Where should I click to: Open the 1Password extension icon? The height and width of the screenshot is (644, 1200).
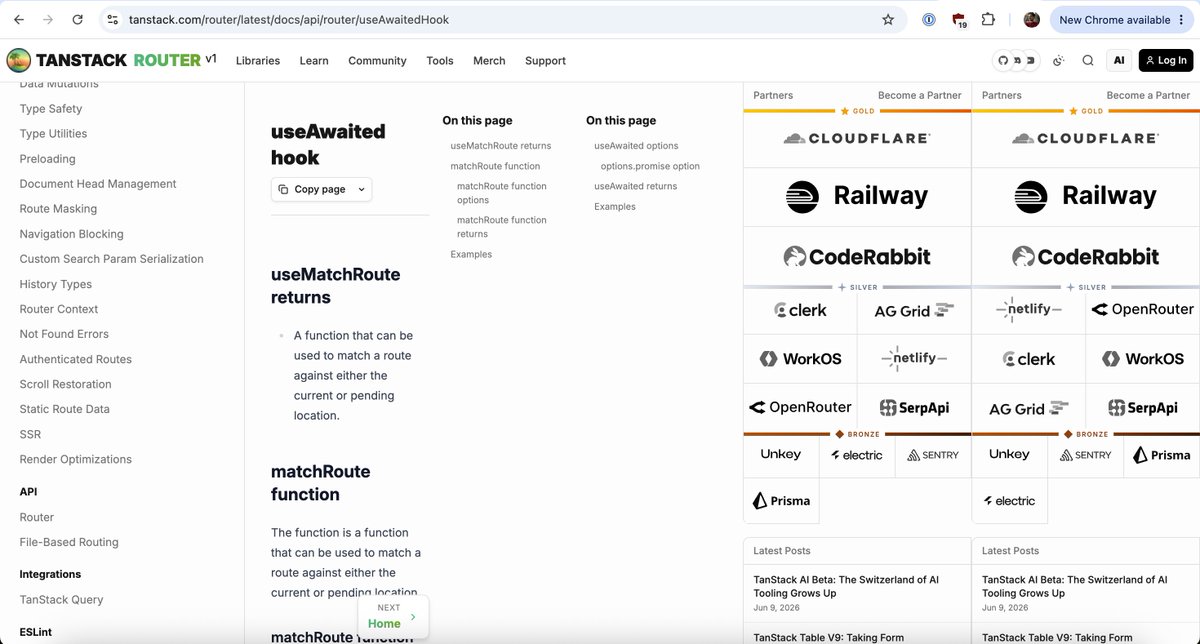click(929, 19)
